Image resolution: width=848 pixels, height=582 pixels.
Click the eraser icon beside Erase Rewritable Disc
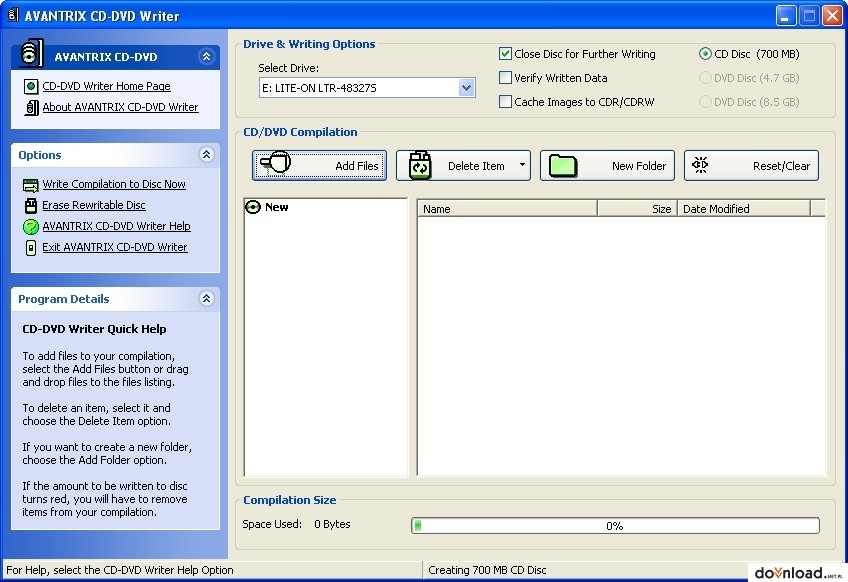(x=31, y=206)
